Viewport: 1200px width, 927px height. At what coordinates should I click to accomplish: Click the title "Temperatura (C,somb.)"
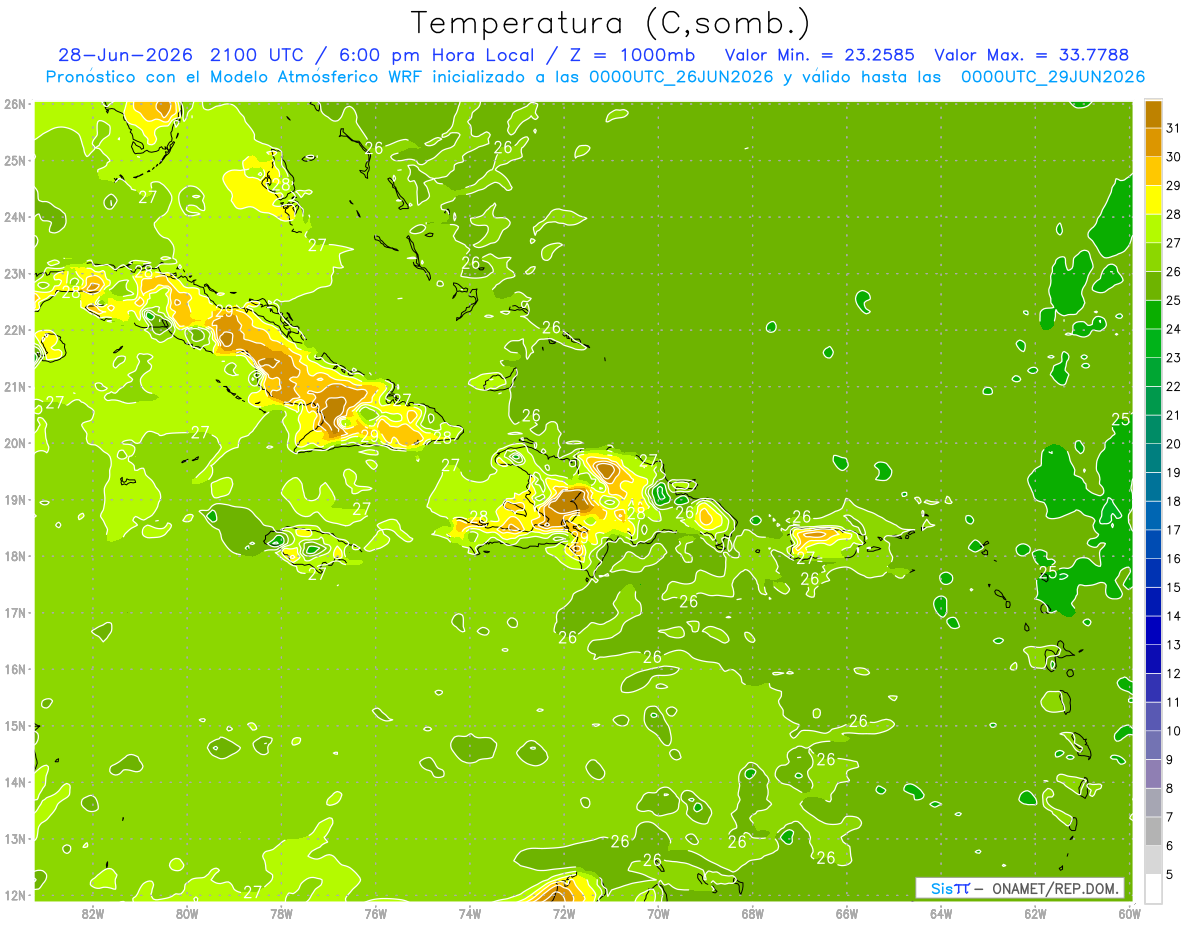[x=611, y=23]
